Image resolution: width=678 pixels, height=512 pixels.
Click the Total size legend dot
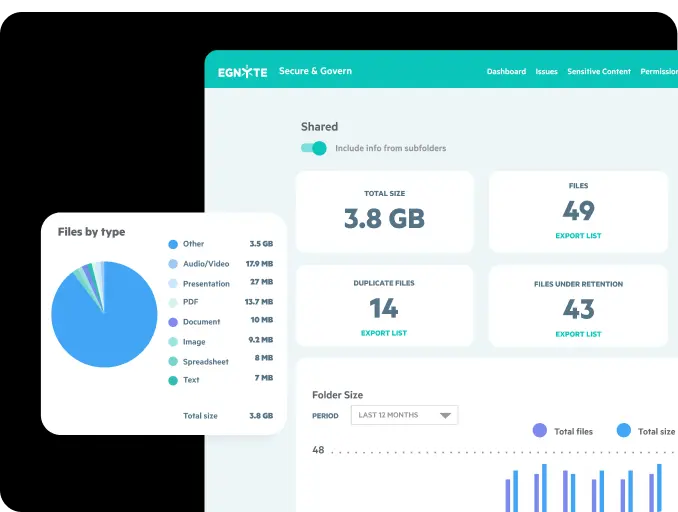coord(624,430)
